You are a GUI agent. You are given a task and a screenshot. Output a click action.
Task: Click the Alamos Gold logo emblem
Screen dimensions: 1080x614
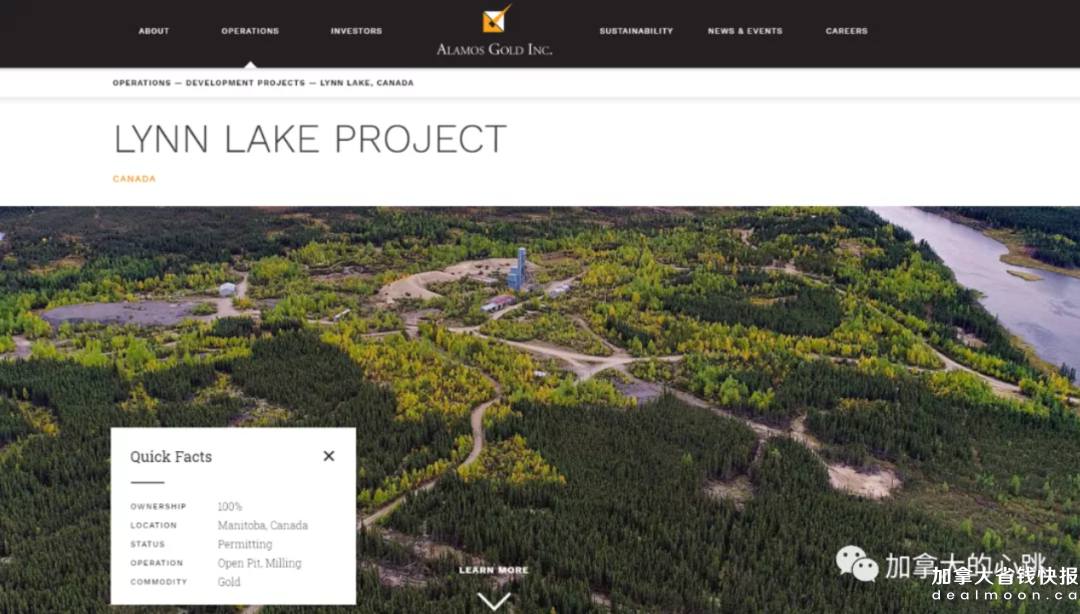[495, 19]
